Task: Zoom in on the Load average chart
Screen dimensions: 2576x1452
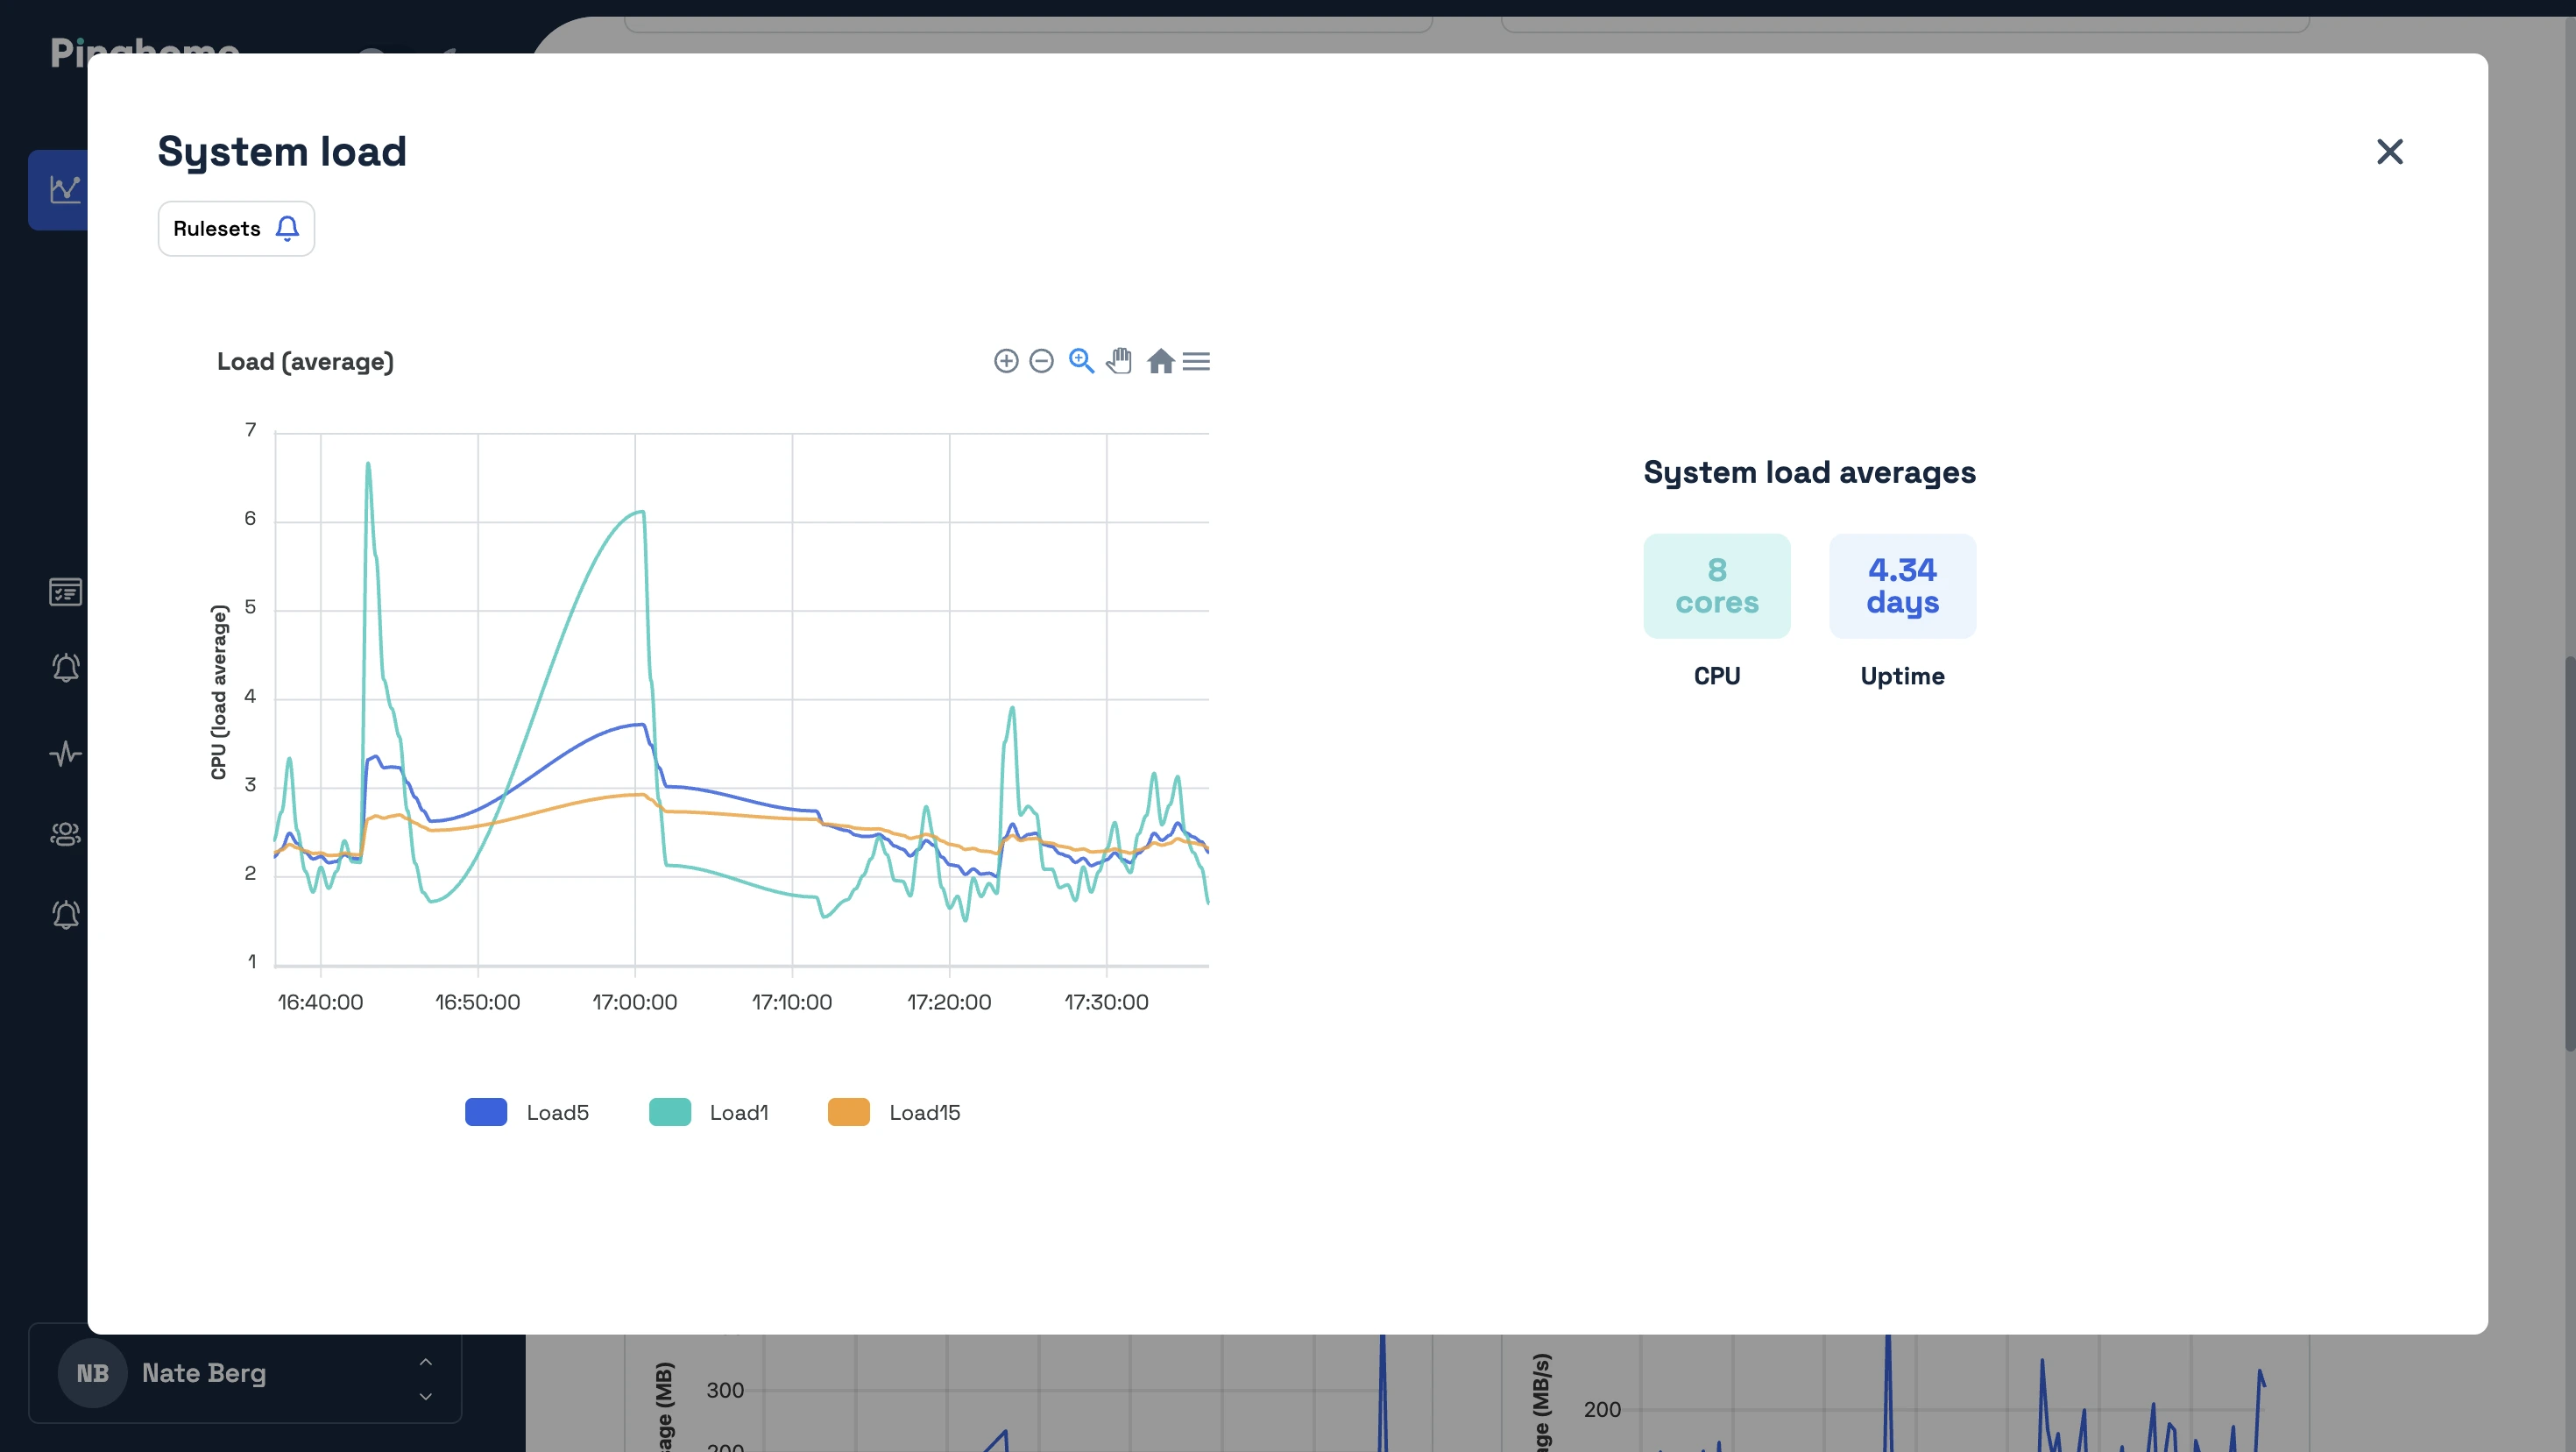Action: pyautogui.click(x=1006, y=361)
